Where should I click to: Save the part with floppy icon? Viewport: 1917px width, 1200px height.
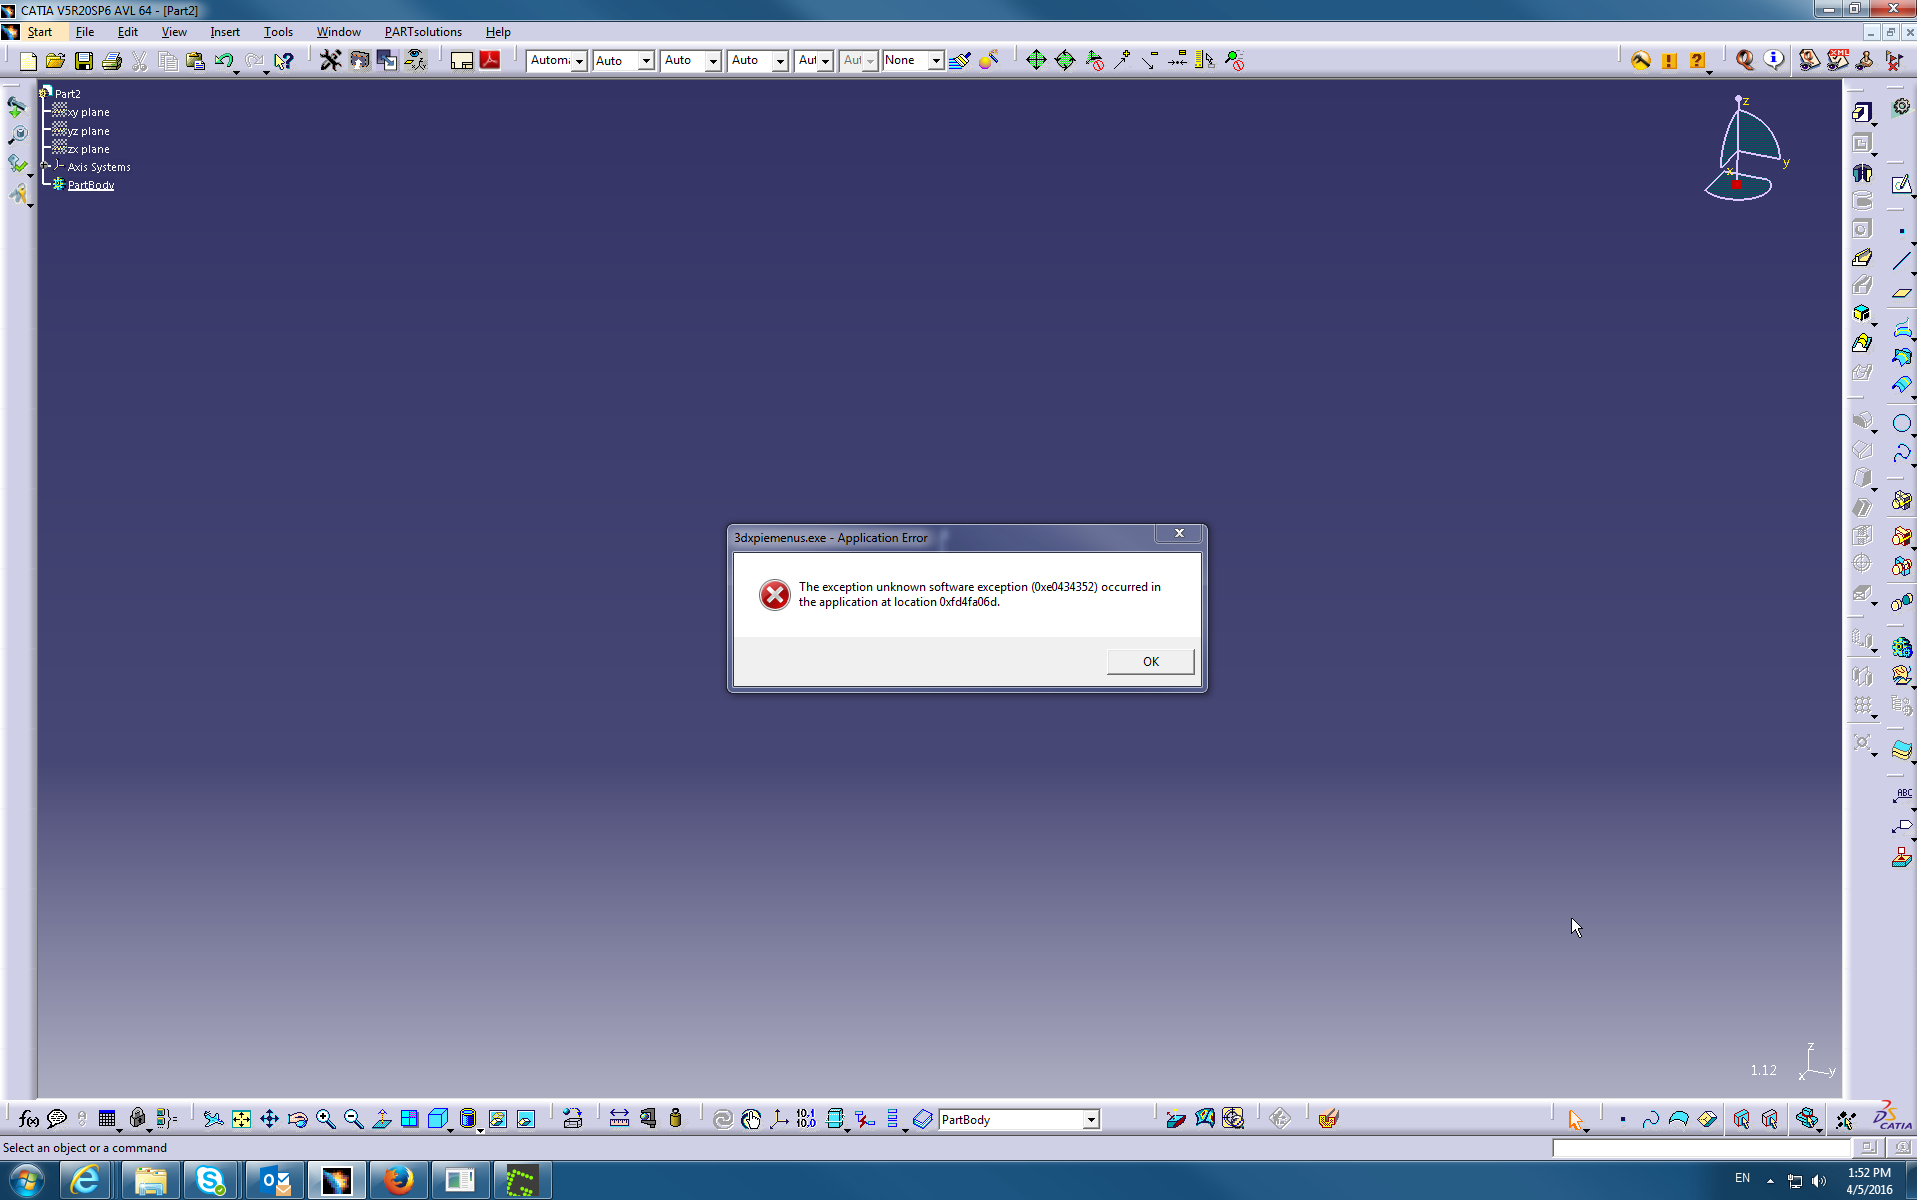(x=84, y=61)
